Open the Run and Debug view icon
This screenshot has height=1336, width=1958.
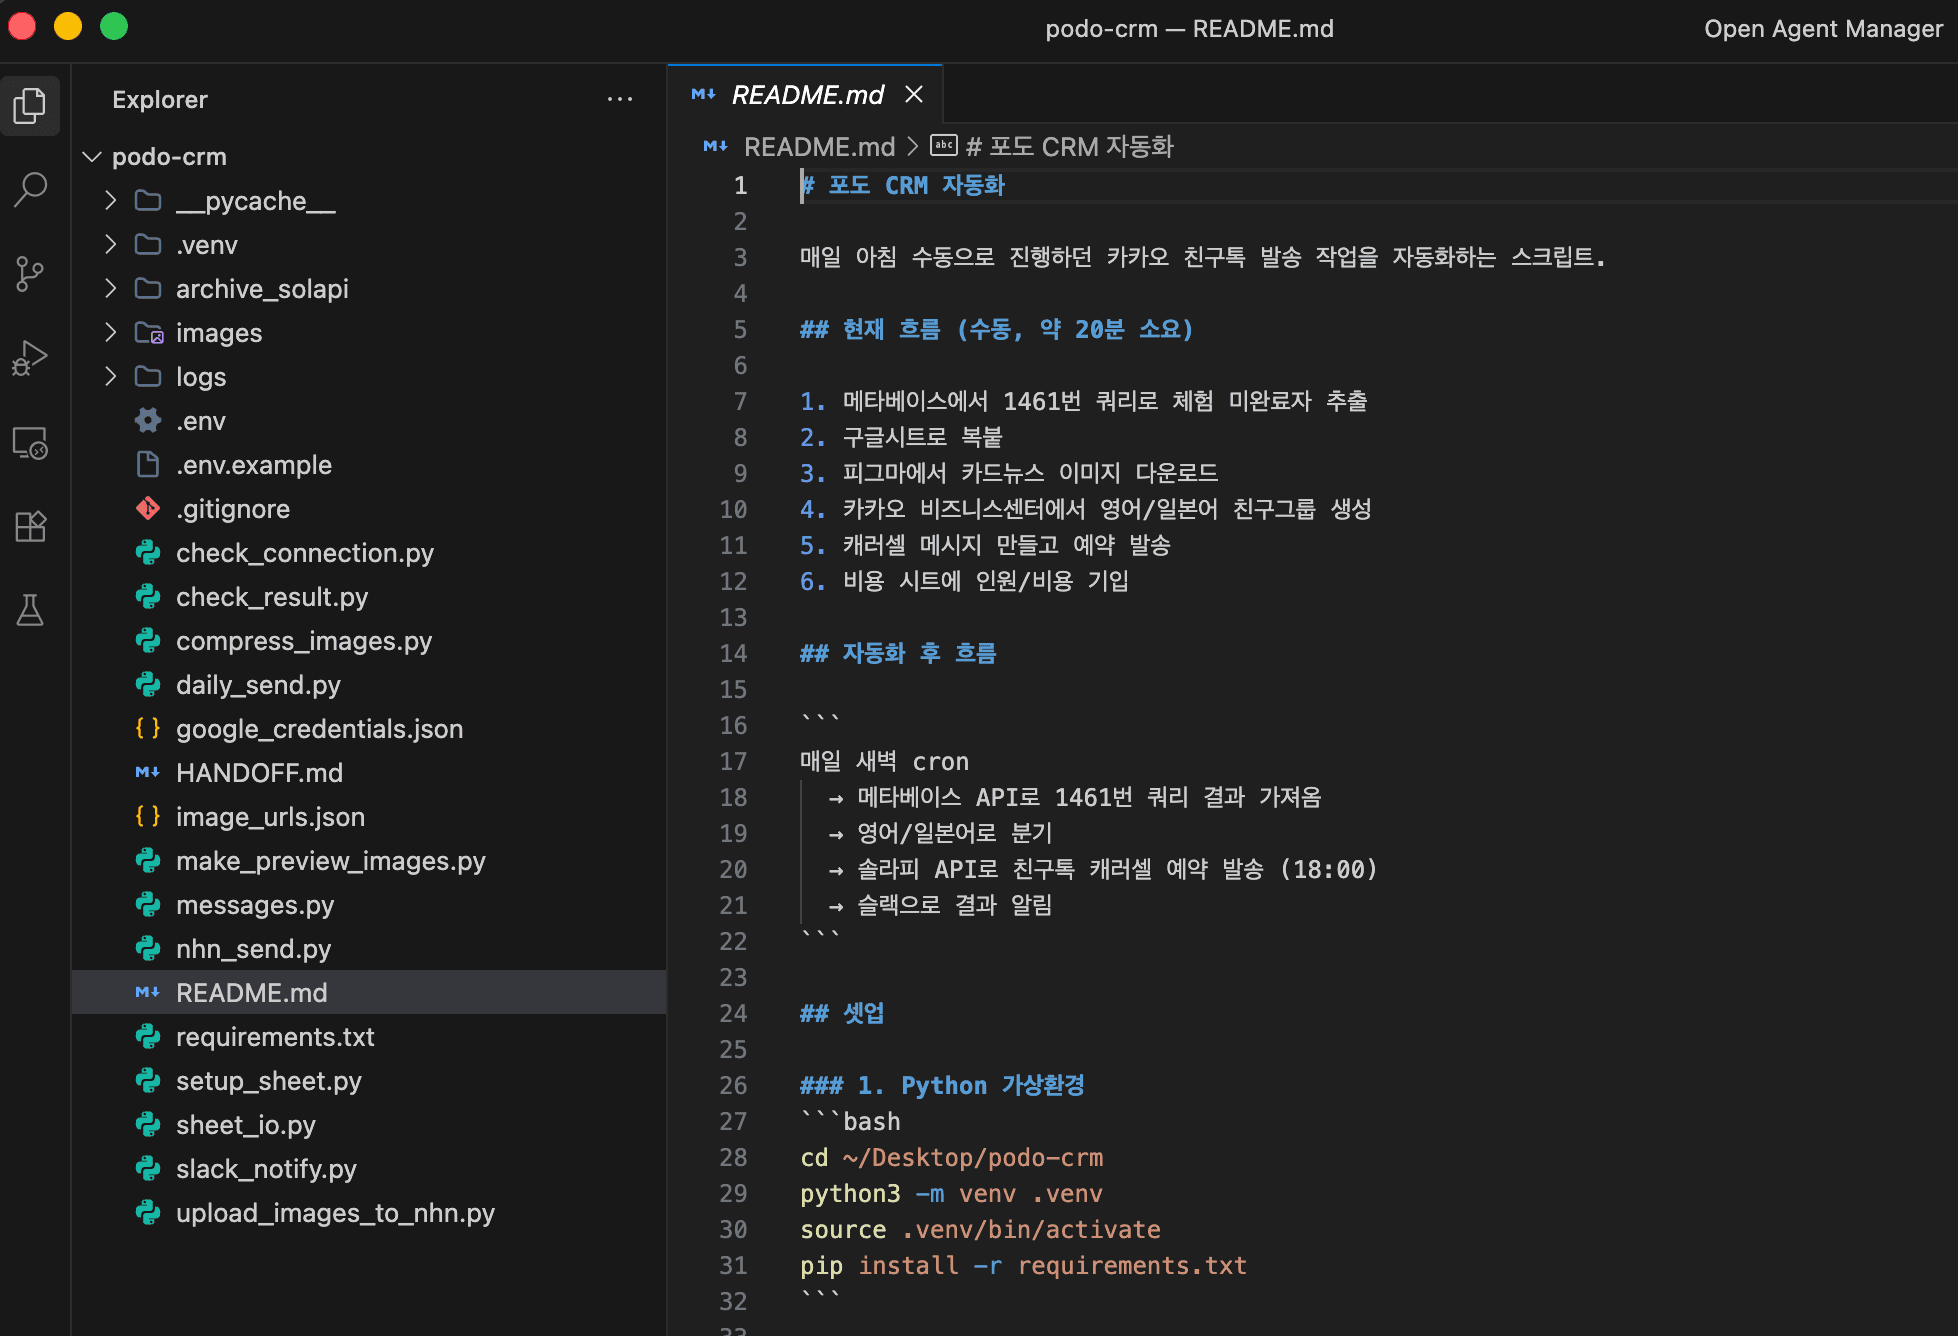[x=30, y=357]
